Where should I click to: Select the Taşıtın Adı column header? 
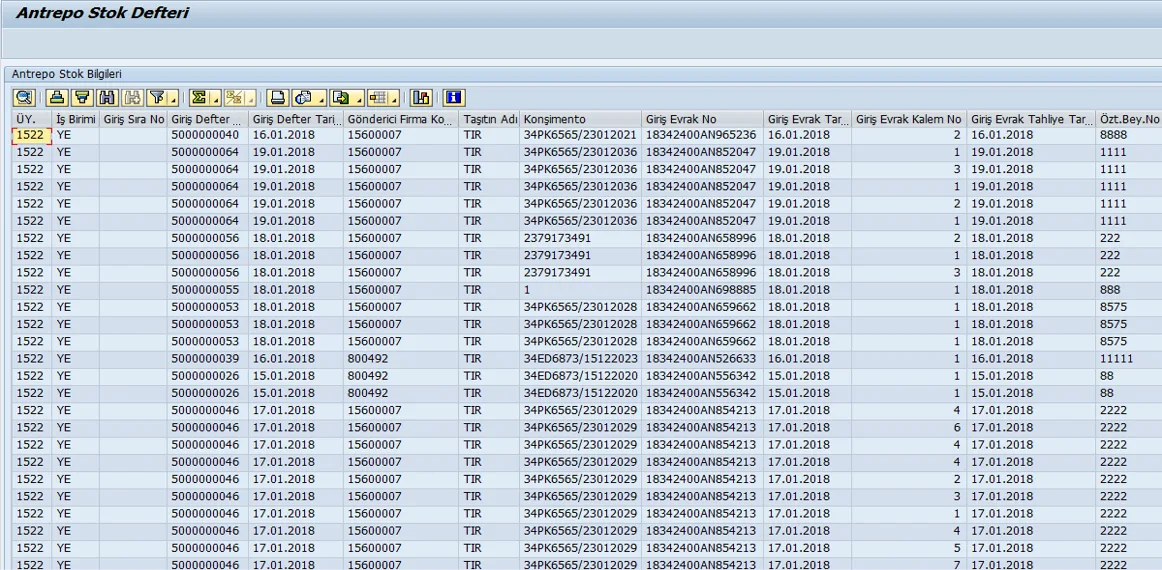tap(489, 119)
